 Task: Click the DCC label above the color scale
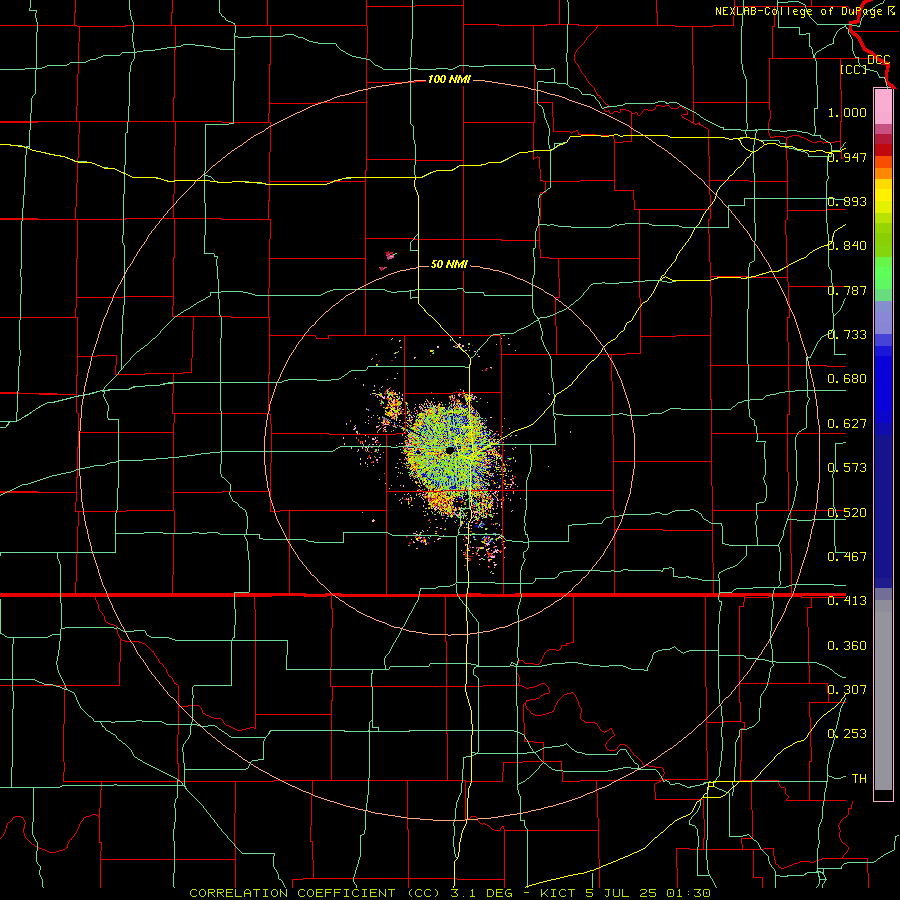click(x=878, y=60)
